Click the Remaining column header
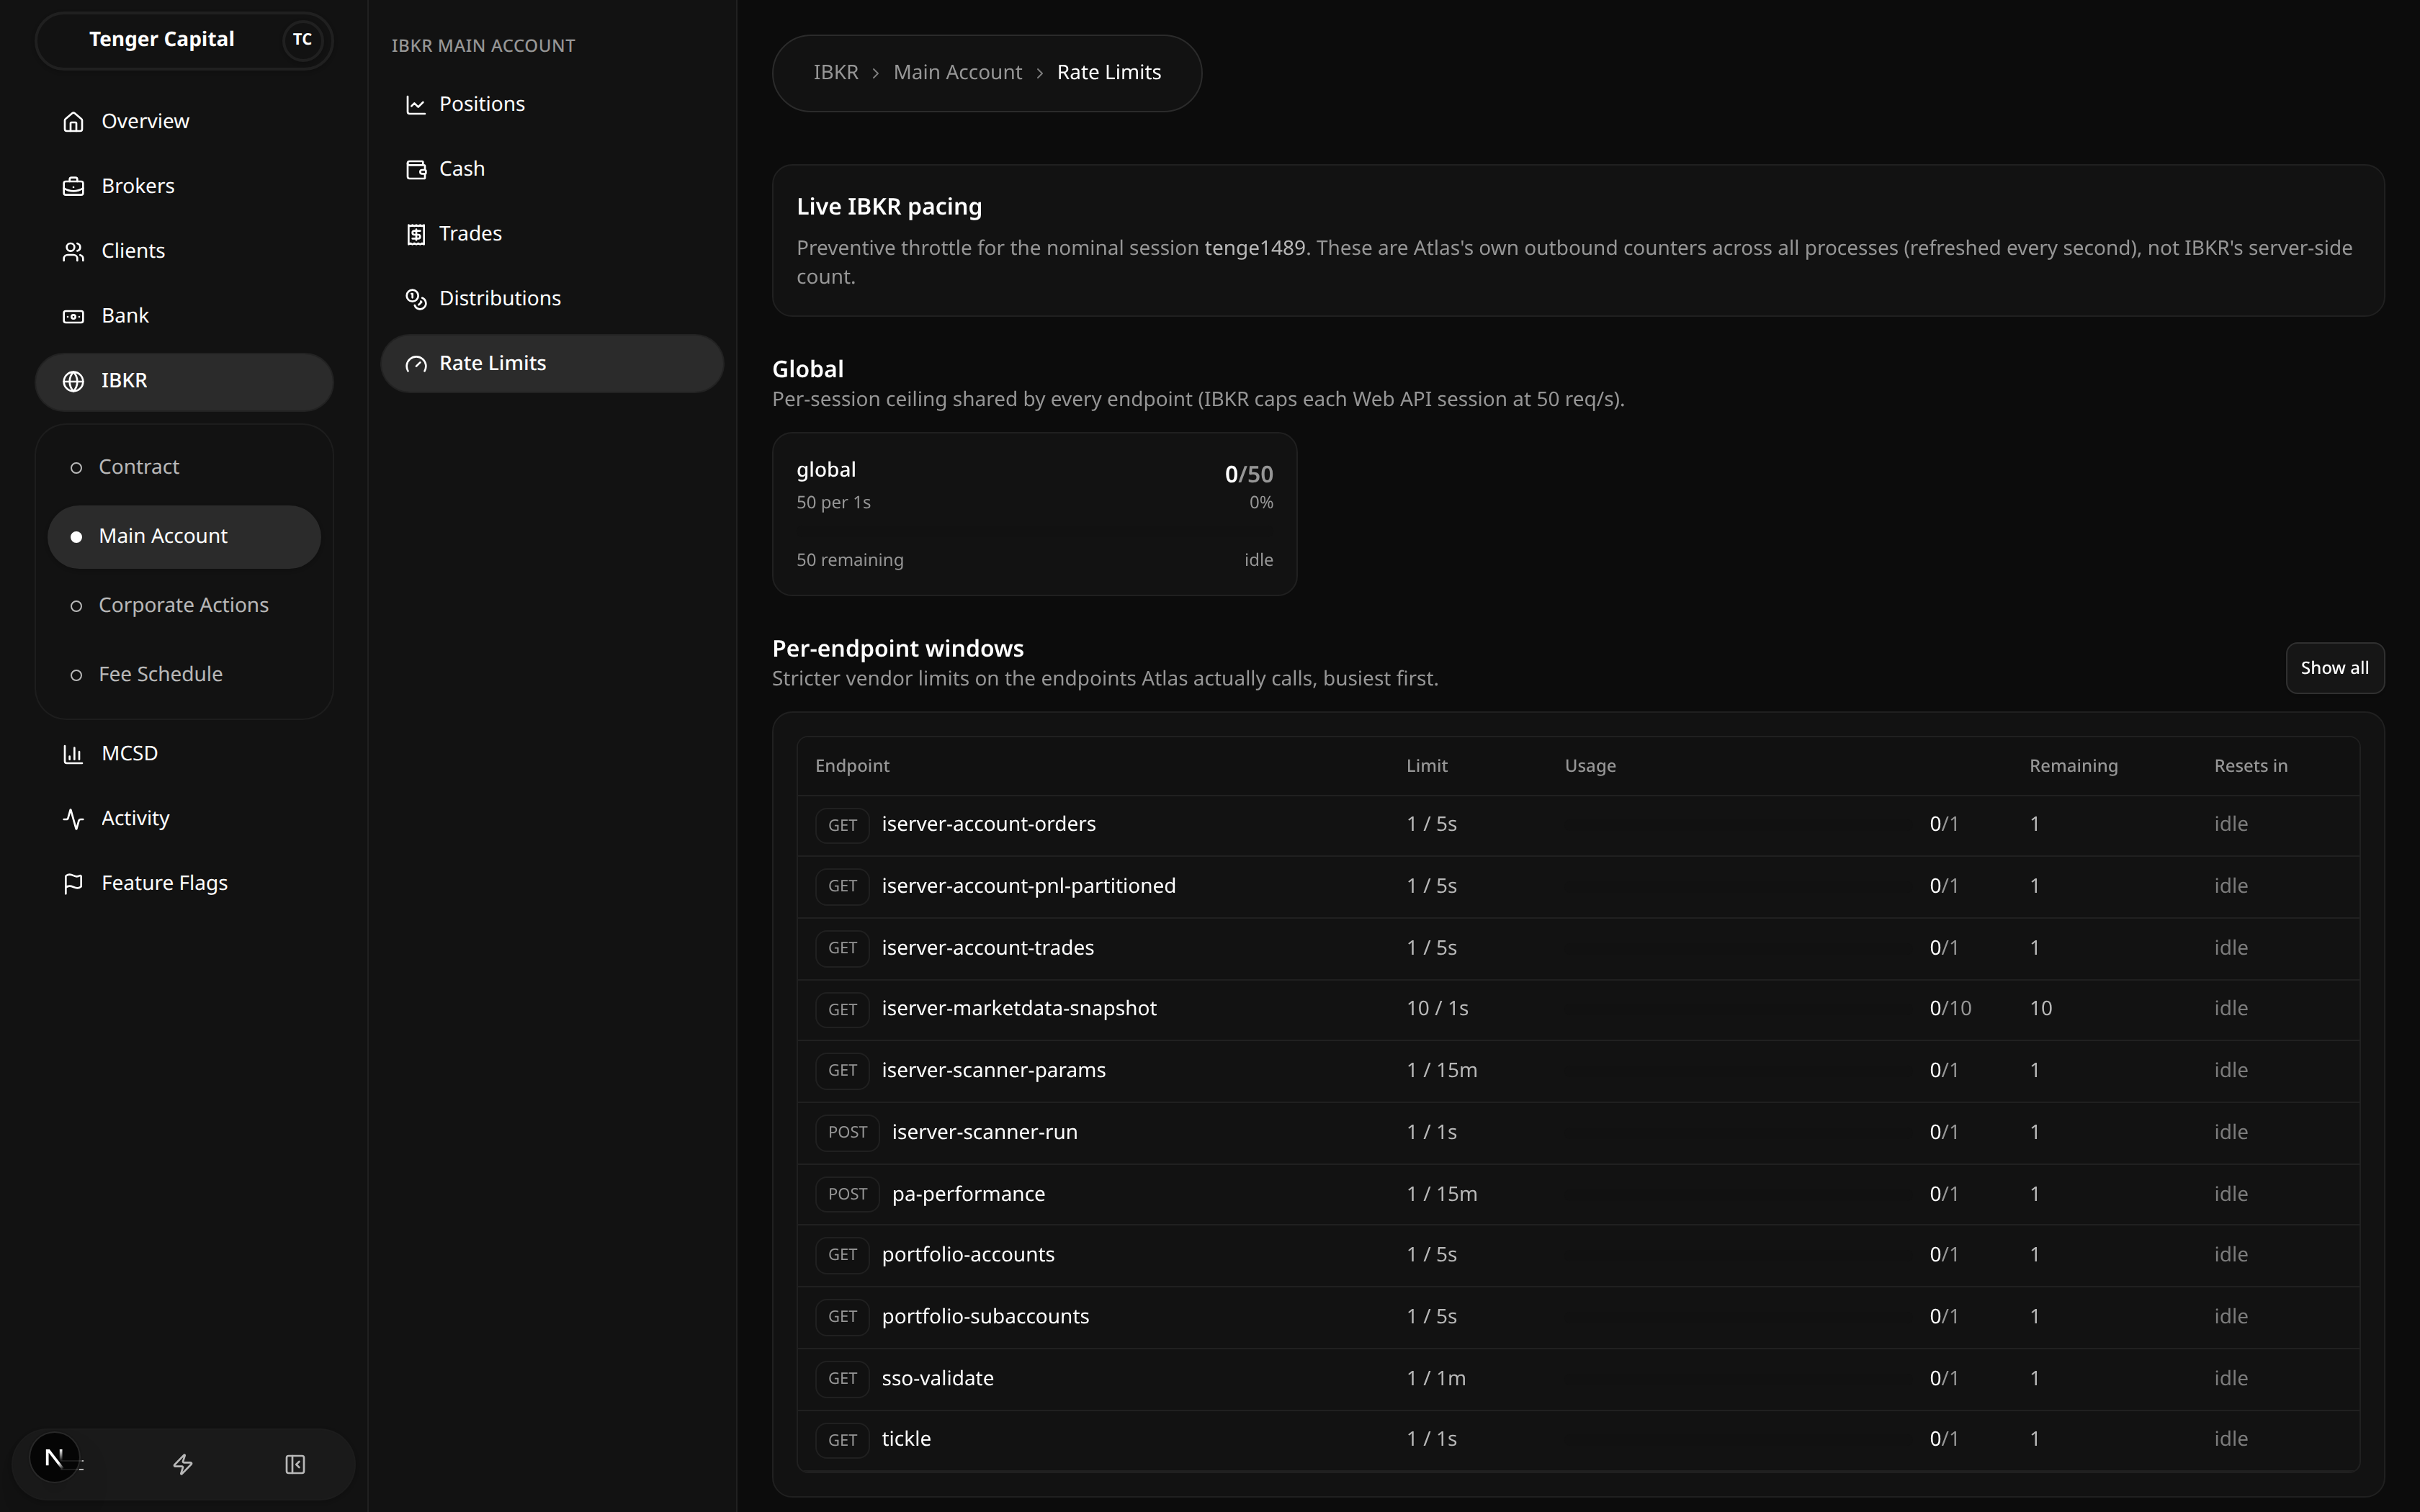 pos(2073,766)
